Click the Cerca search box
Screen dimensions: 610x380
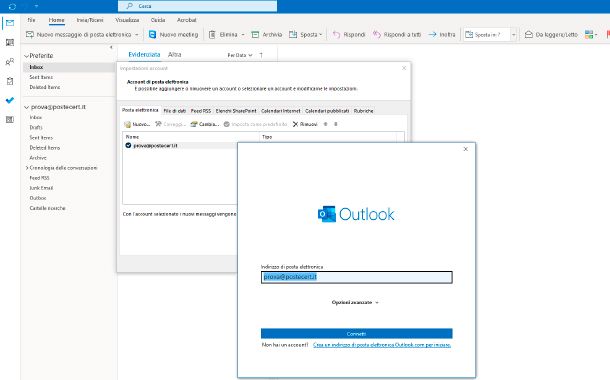pos(198,6)
